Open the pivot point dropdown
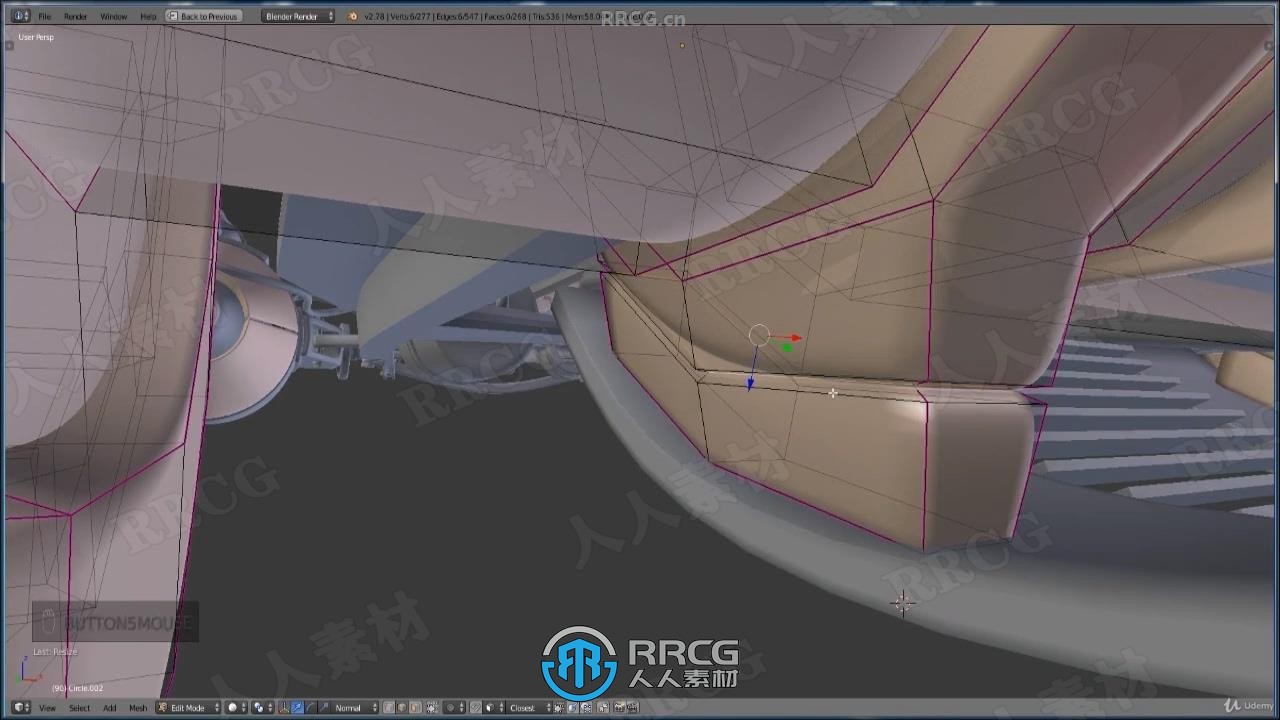 263,707
